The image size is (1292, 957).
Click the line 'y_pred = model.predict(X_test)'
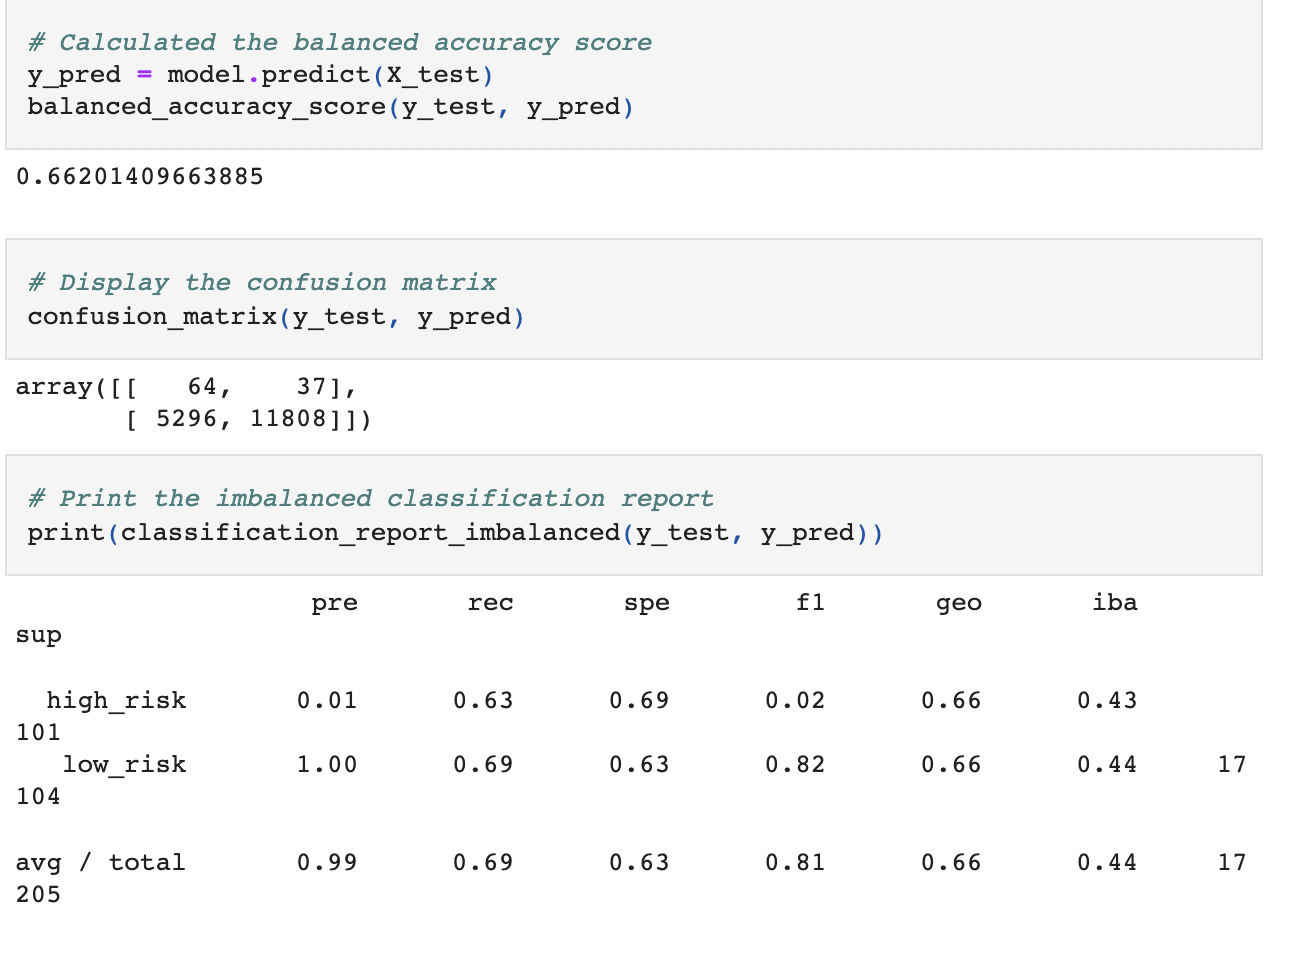tap(260, 75)
